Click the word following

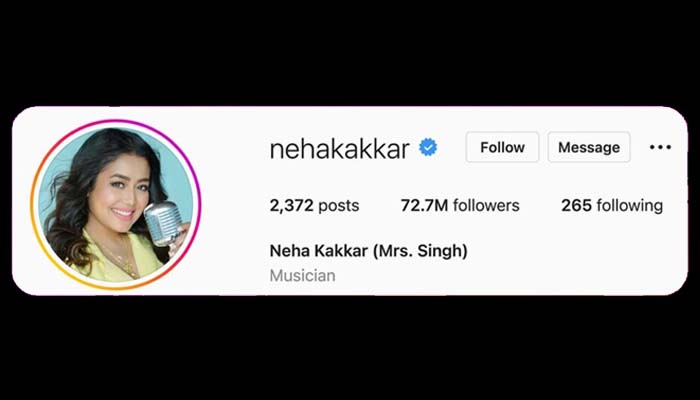[629, 206]
